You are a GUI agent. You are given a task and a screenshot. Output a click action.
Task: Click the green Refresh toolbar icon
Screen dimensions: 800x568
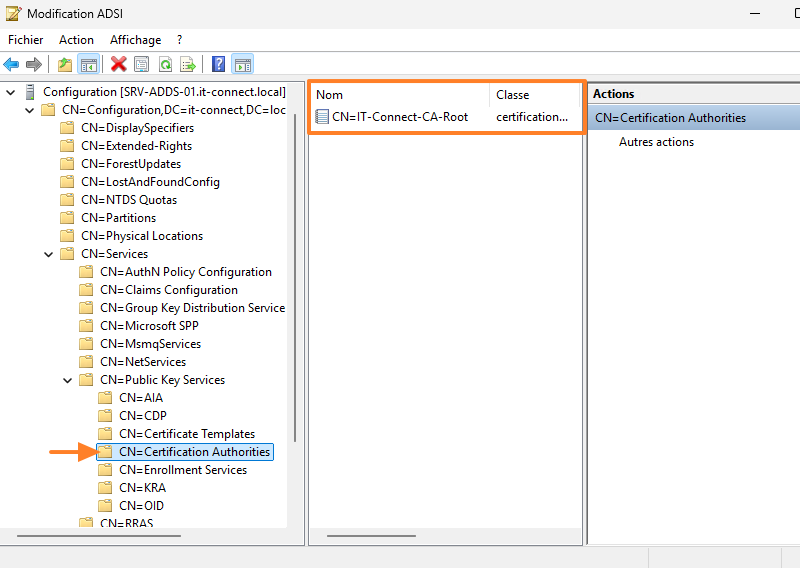165,65
